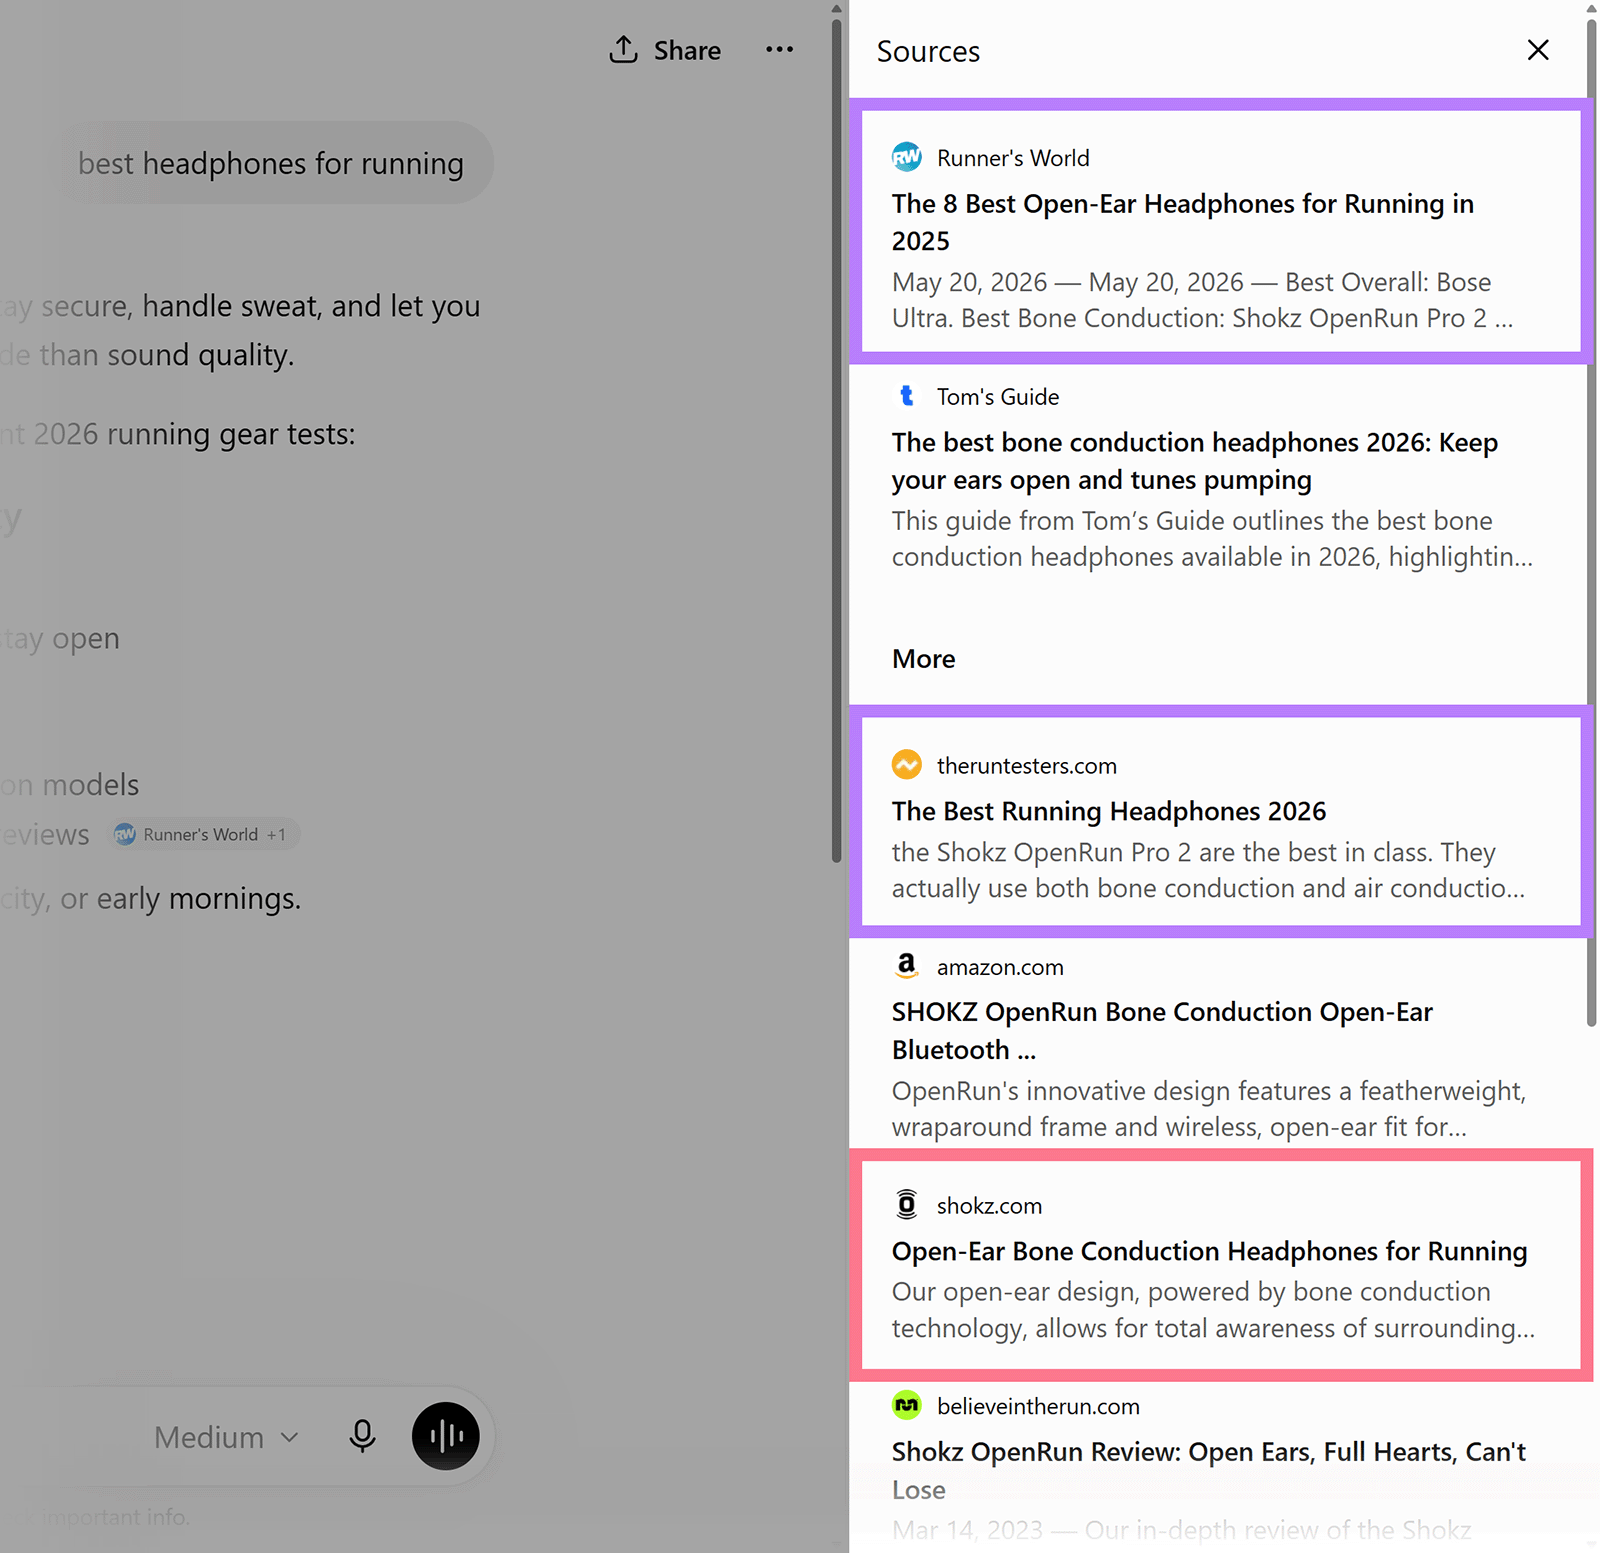
Task: Click the 'Sources' panel title
Action: coord(928,51)
